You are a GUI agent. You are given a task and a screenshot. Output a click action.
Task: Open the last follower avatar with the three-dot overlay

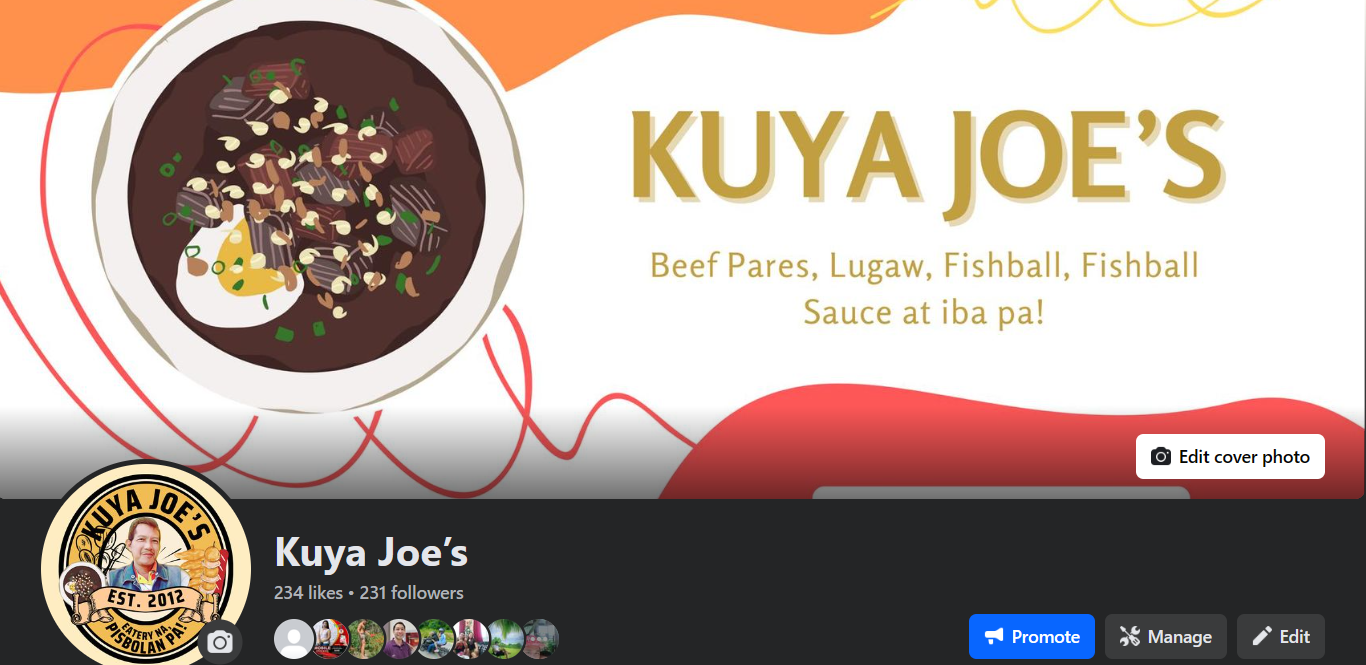540,638
